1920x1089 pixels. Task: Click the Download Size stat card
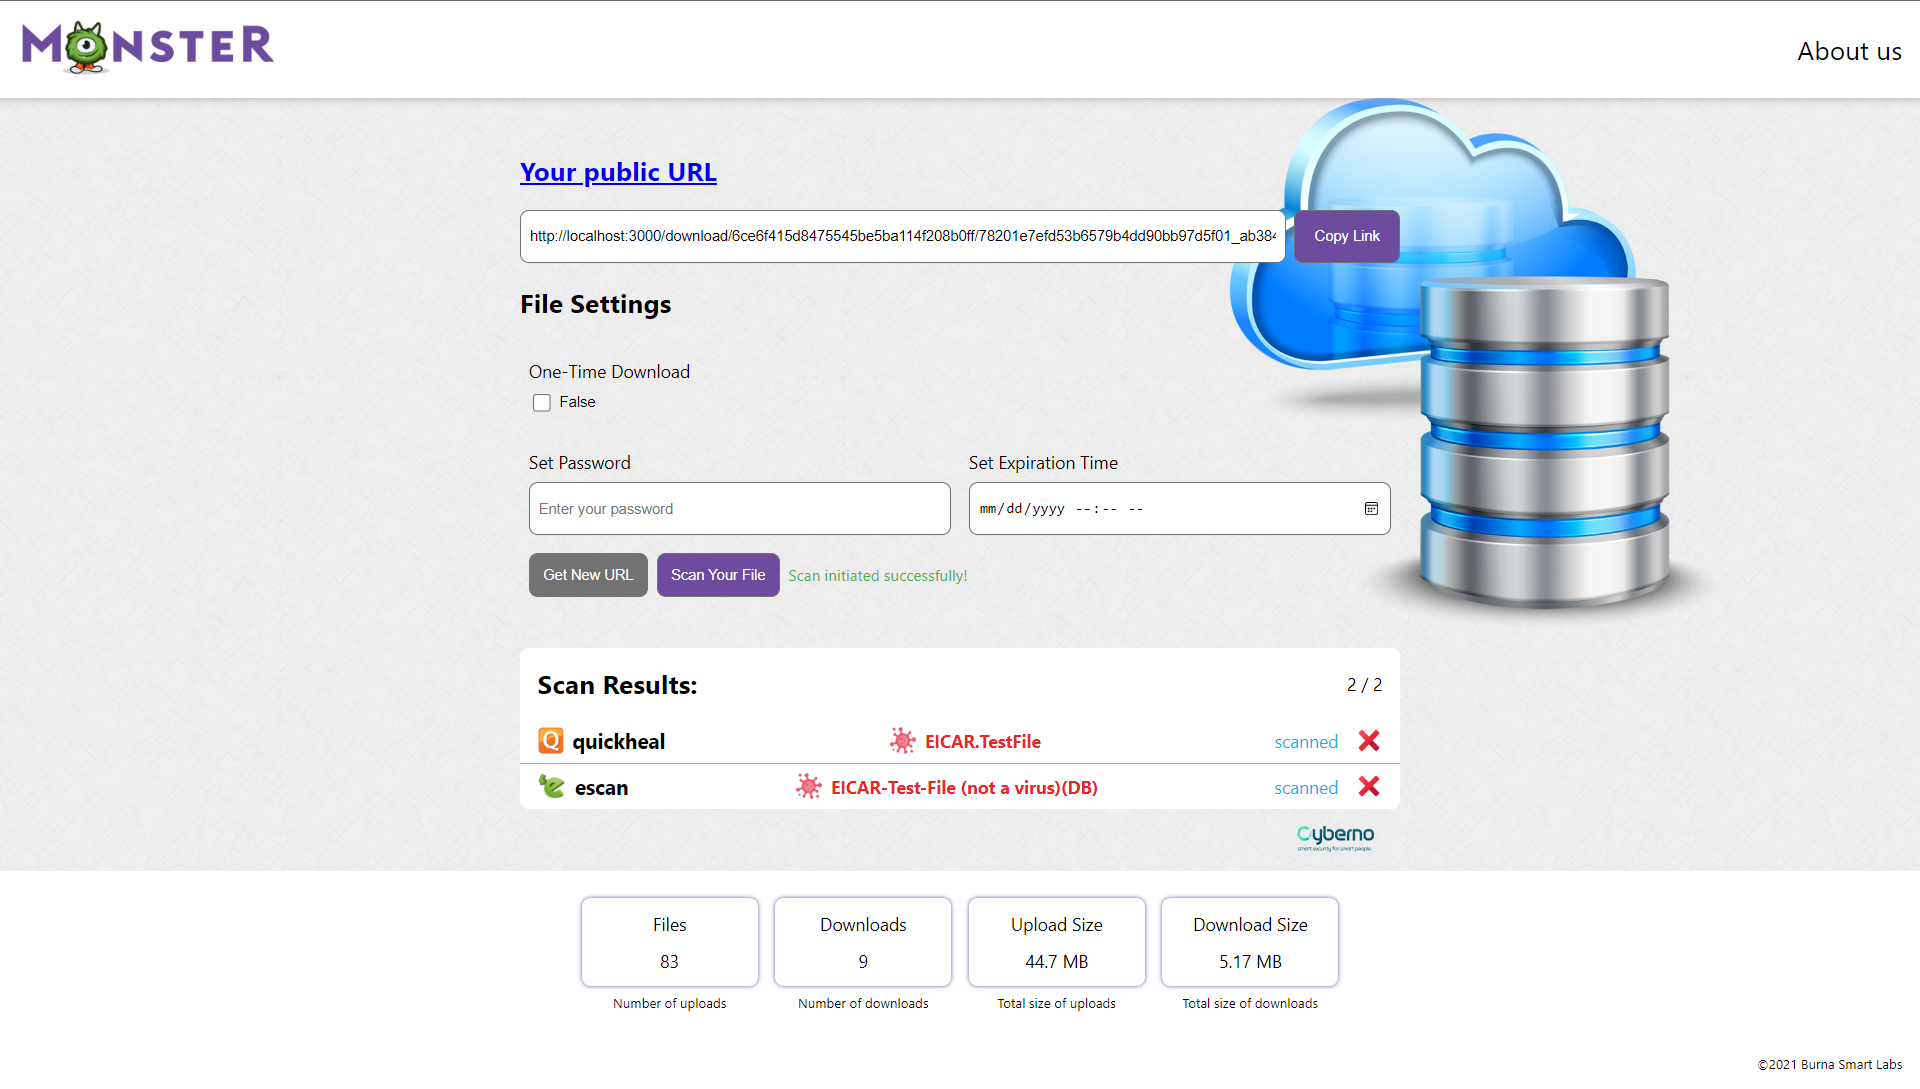pos(1249,942)
